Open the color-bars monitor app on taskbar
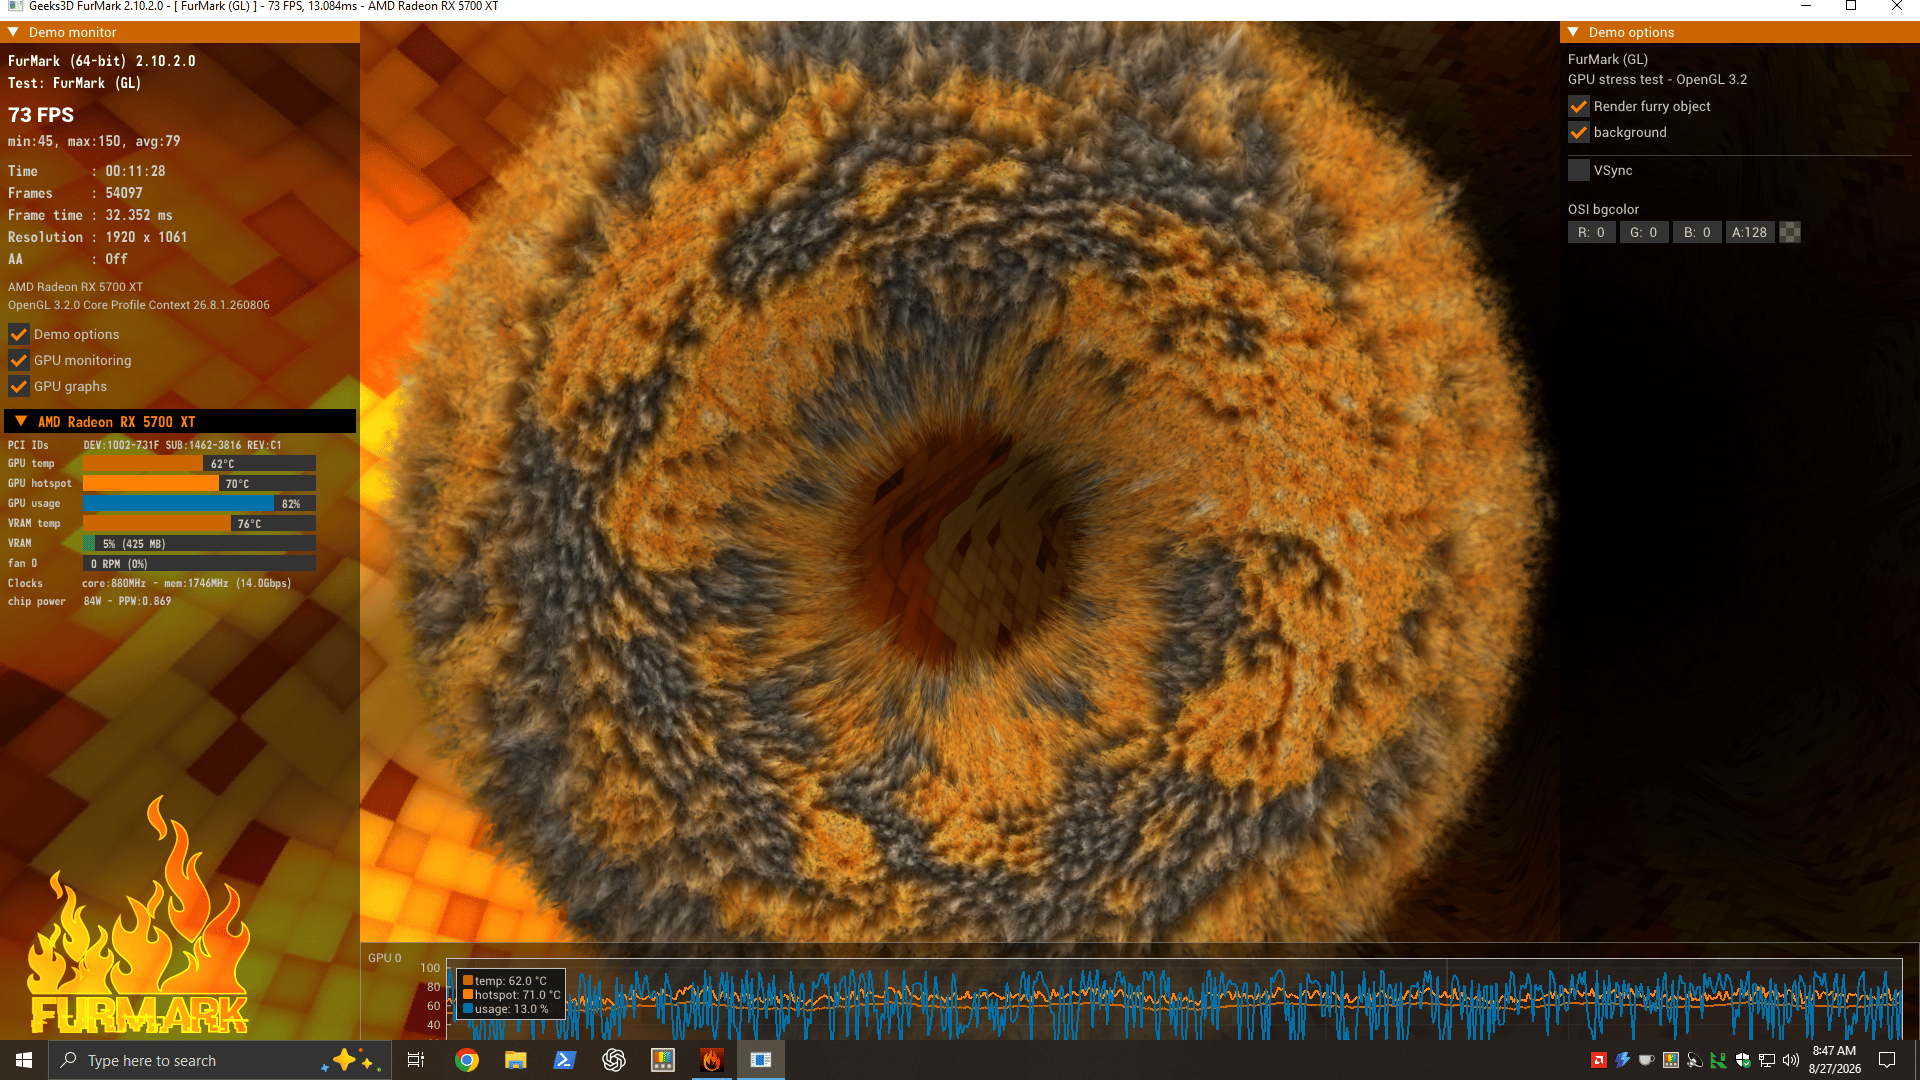This screenshot has width=1920, height=1080. 662,1060
